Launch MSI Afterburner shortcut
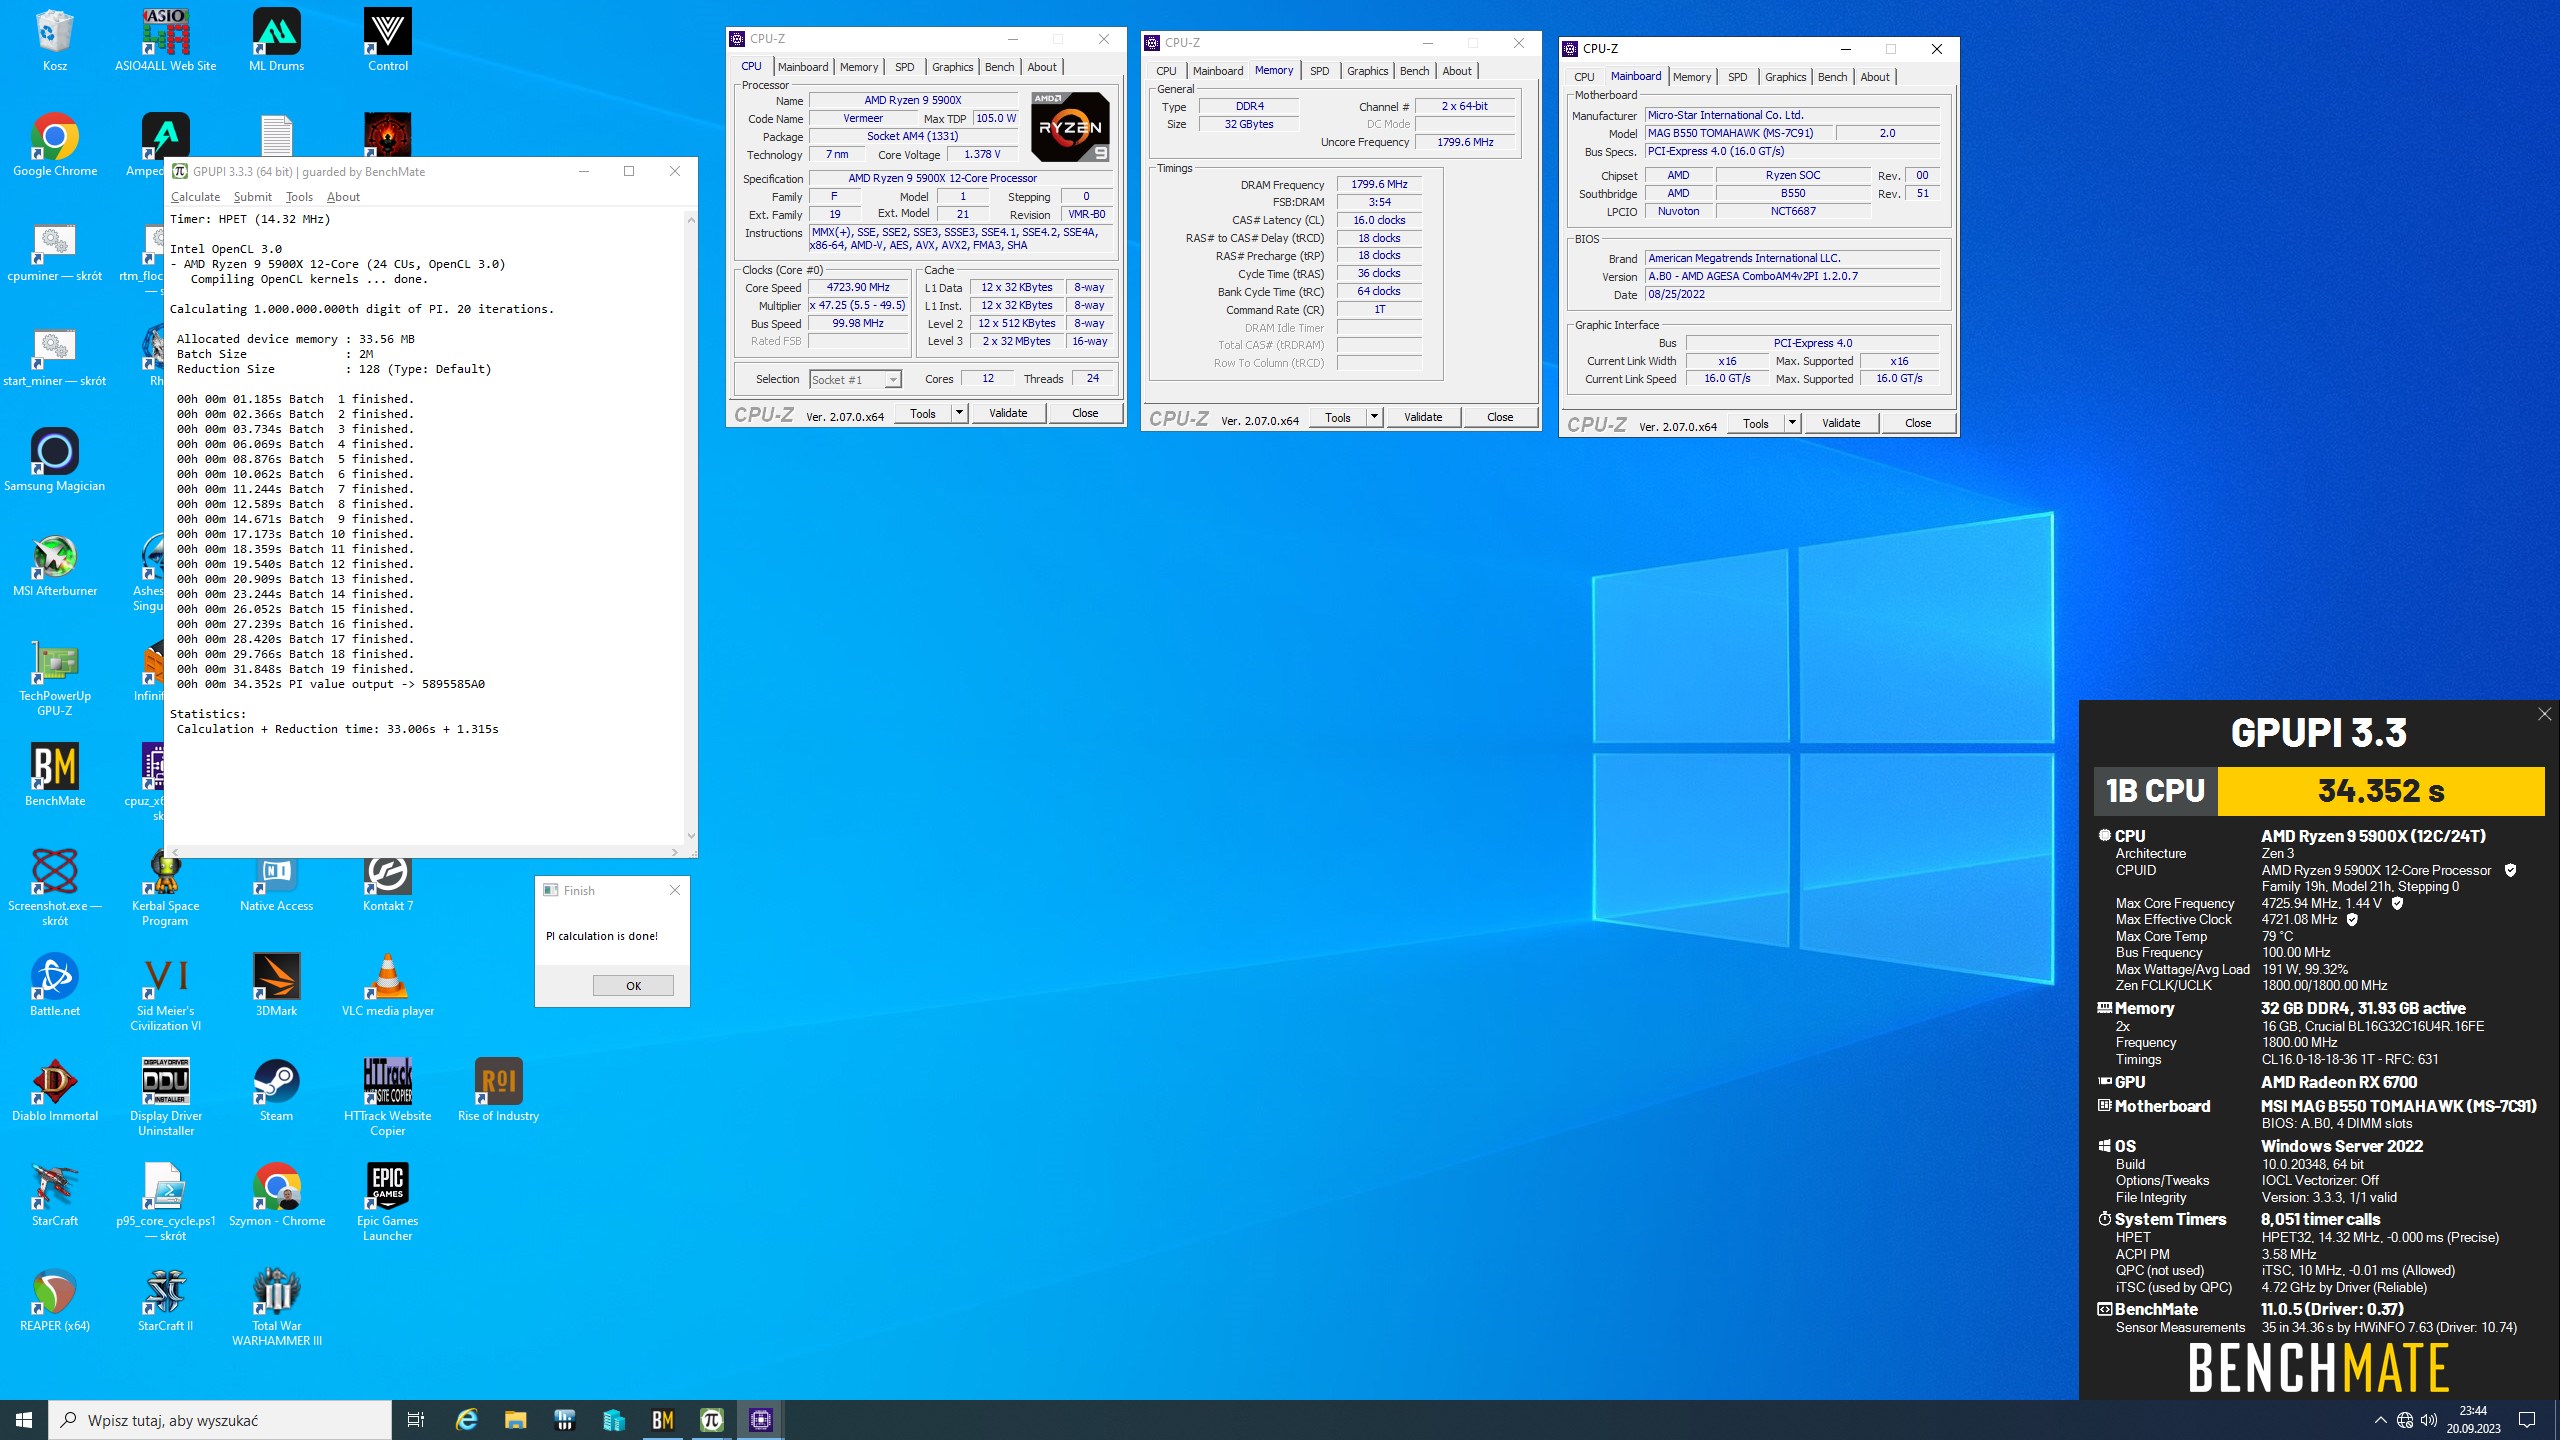2560x1440 pixels. tap(55, 565)
